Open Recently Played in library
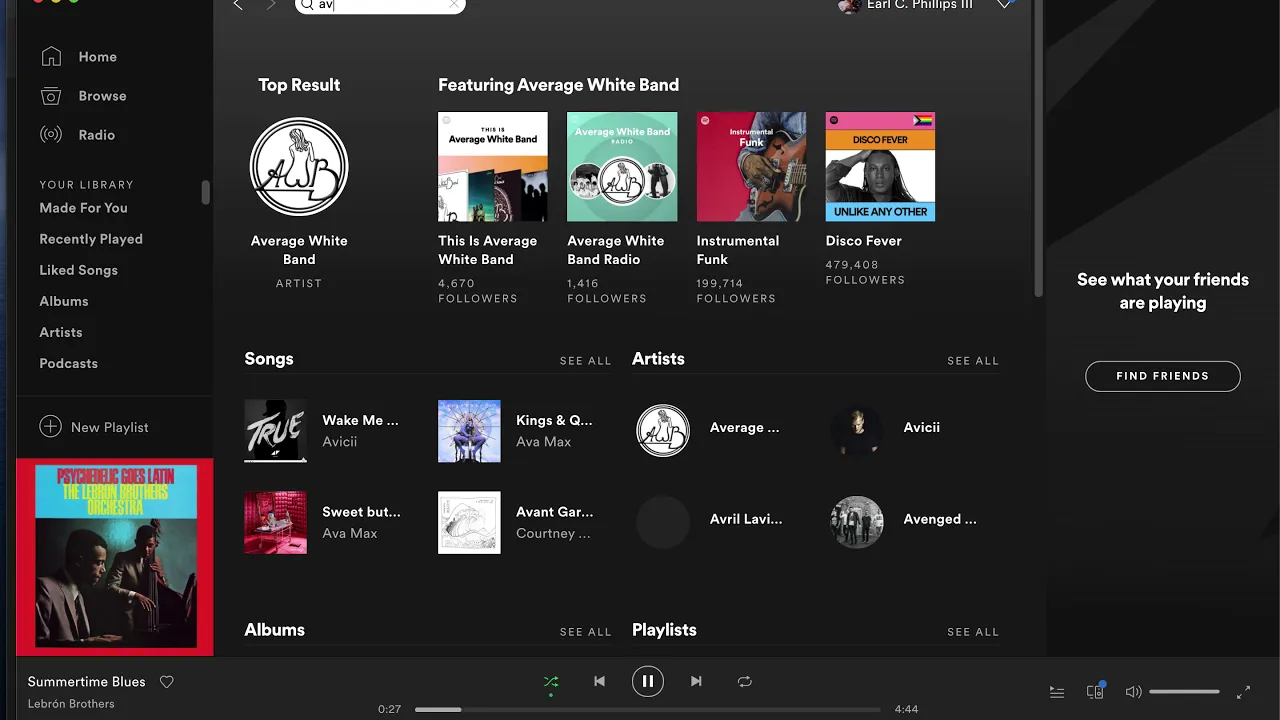The image size is (1280, 720). (91, 239)
